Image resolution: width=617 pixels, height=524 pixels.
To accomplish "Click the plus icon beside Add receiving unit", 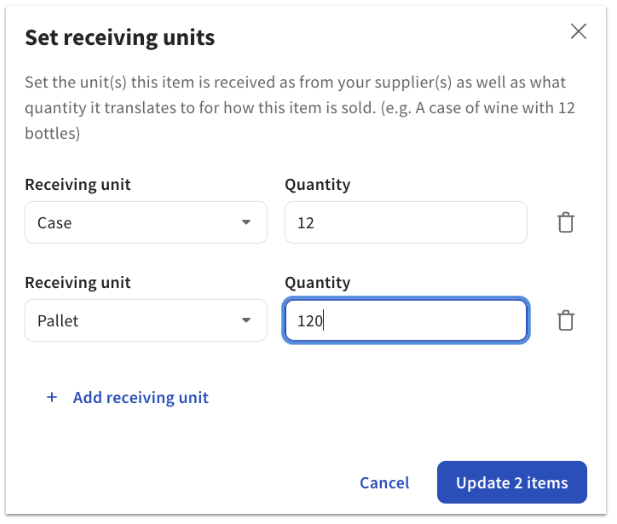I will [x=52, y=397].
